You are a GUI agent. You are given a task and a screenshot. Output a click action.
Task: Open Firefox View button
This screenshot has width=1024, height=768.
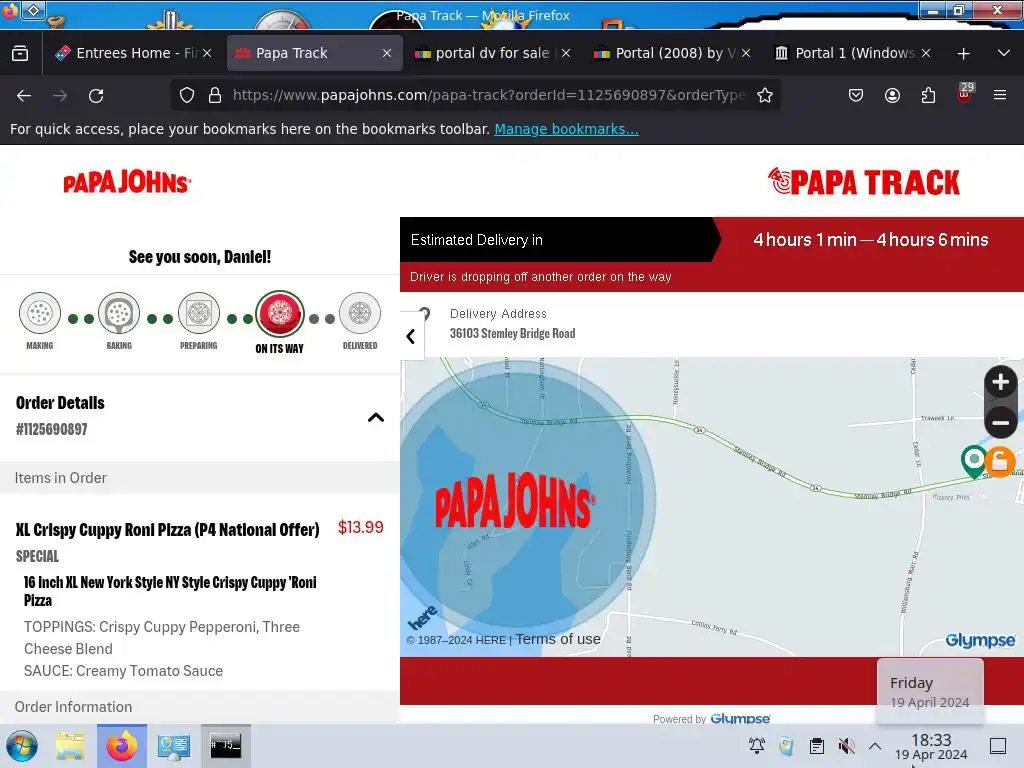pos(20,53)
